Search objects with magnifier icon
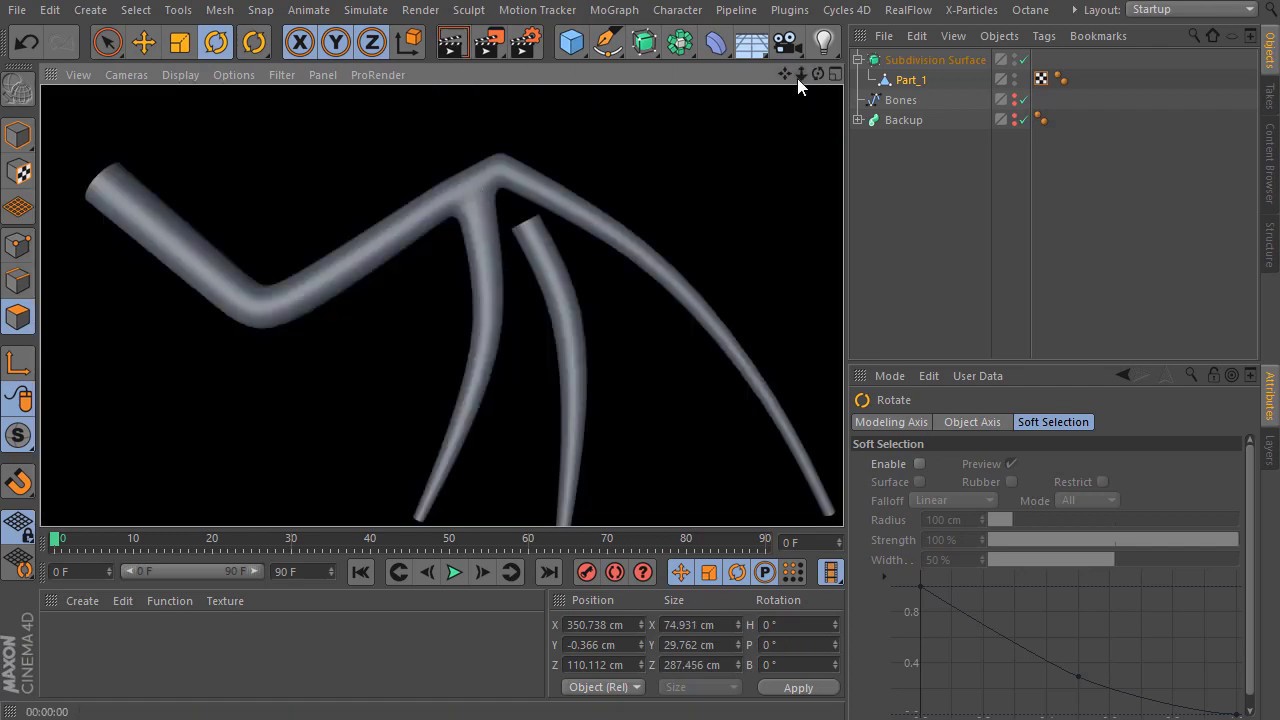Screen dimensions: 1280x720 point(1193,36)
